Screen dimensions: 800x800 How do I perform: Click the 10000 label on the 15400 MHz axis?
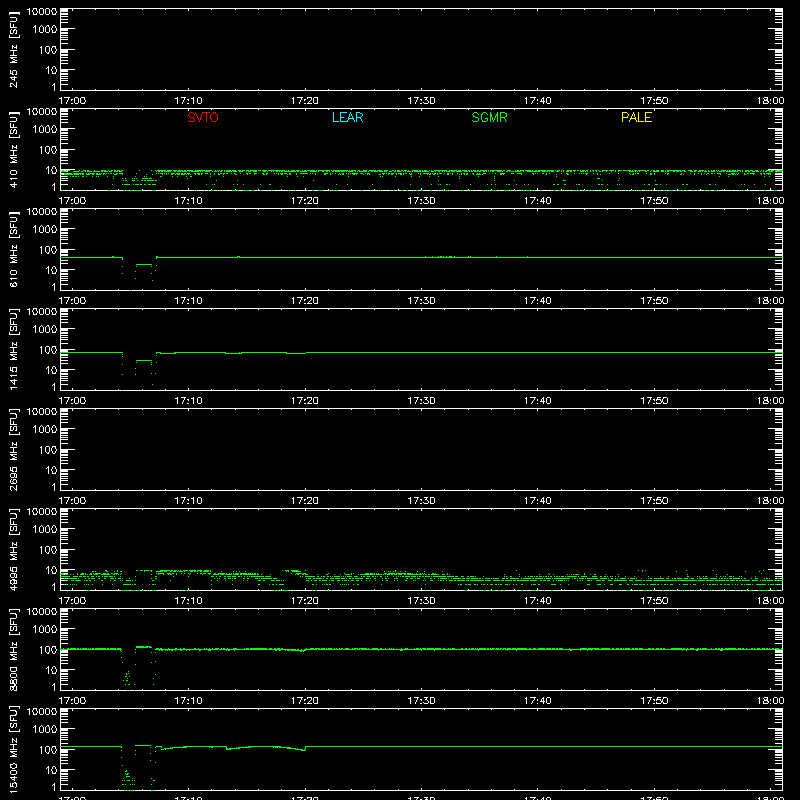42,712
